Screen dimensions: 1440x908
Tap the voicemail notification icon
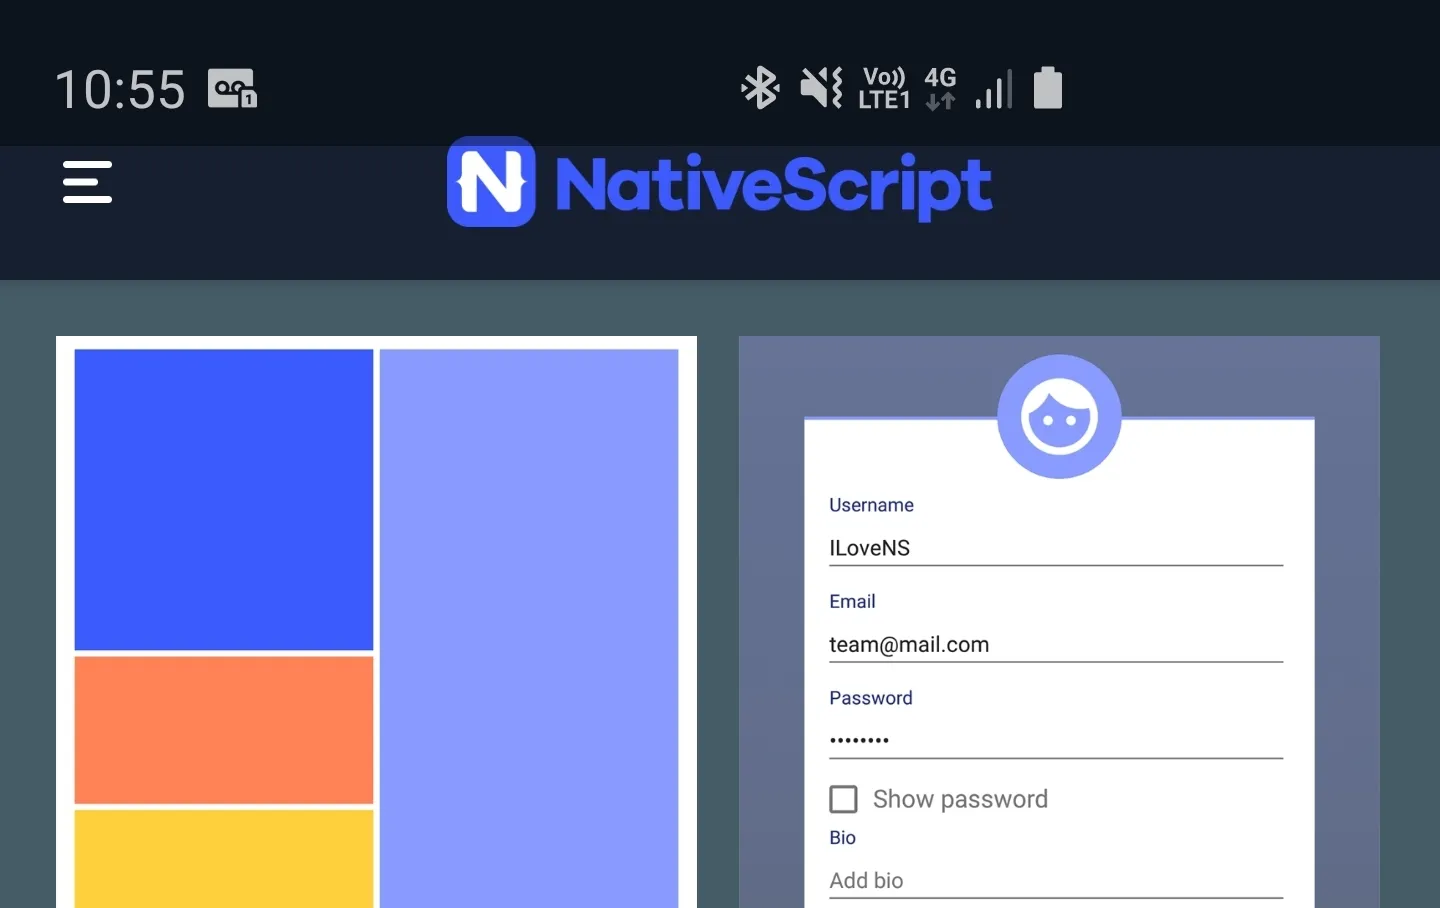click(x=232, y=88)
